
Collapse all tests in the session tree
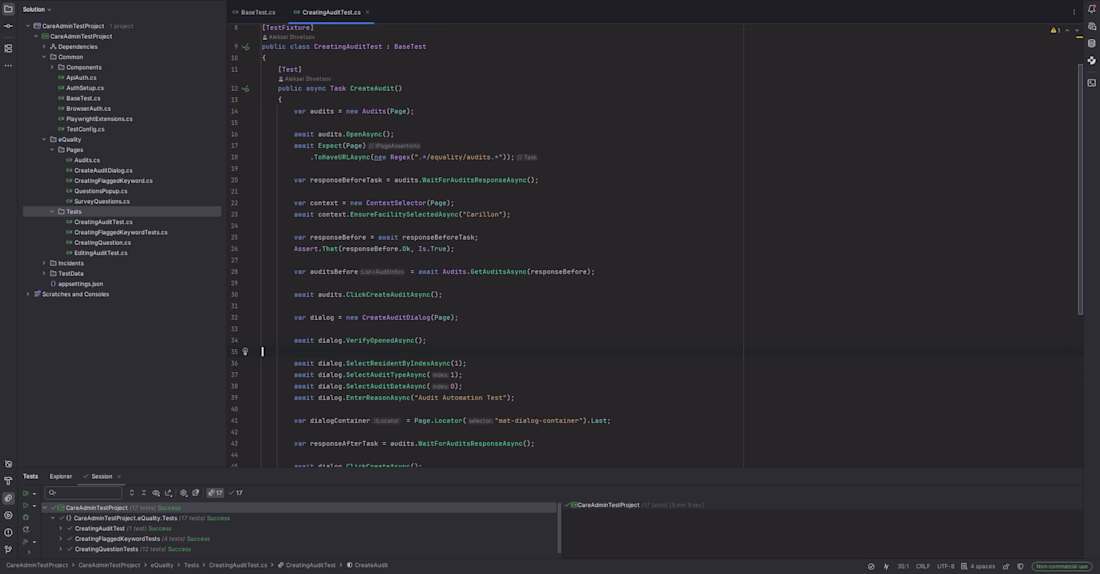[144, 493]
